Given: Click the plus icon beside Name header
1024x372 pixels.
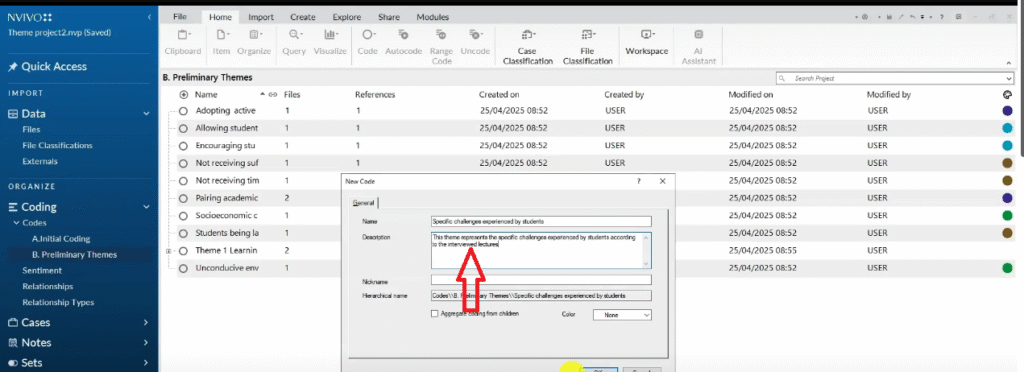Looking at the screenshot, I should (184, 95).
